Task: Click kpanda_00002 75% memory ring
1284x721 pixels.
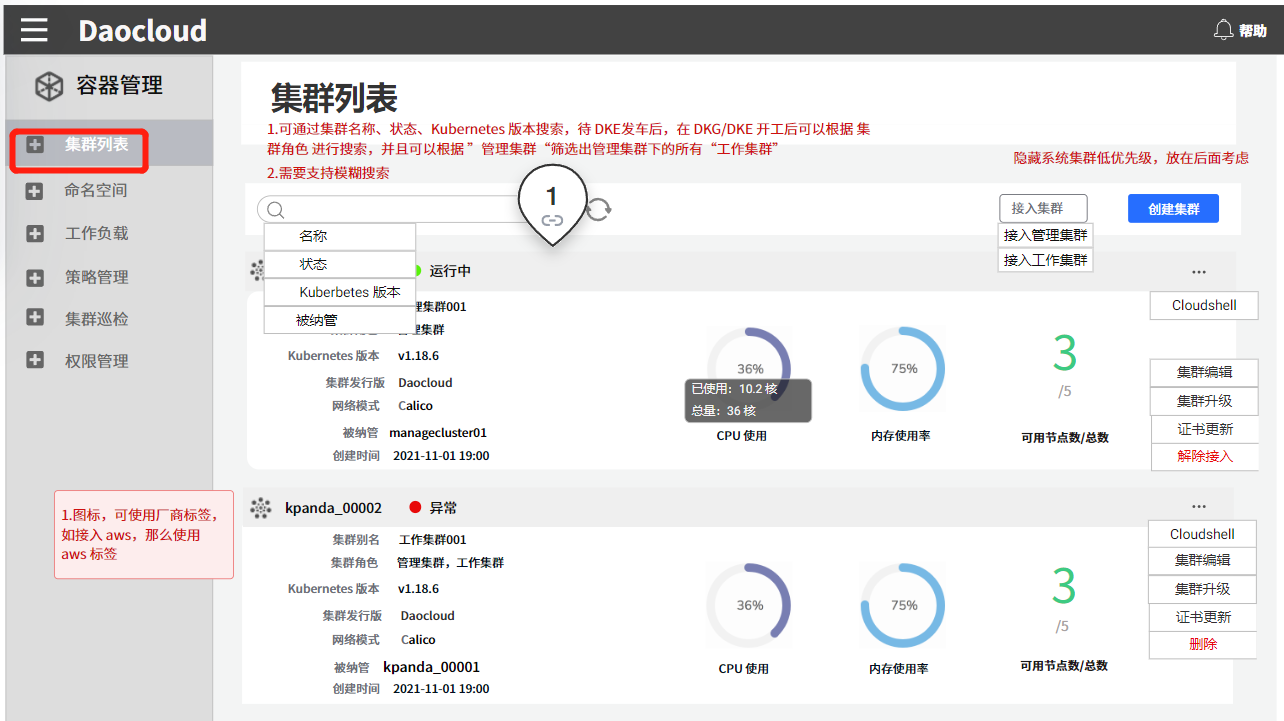Action: [903, 605]
